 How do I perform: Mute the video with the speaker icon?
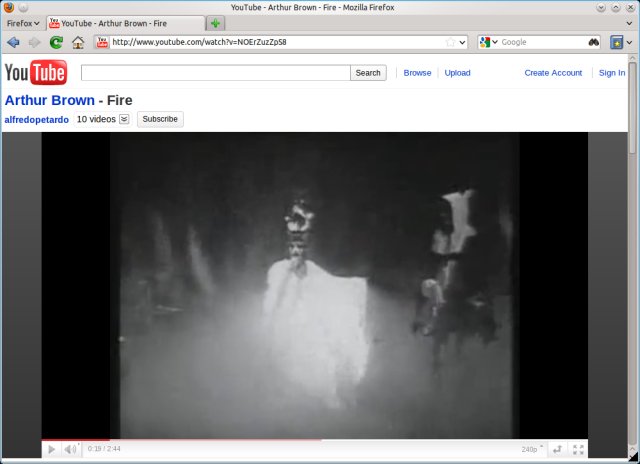pyautogui.click(x=70, y=449)
